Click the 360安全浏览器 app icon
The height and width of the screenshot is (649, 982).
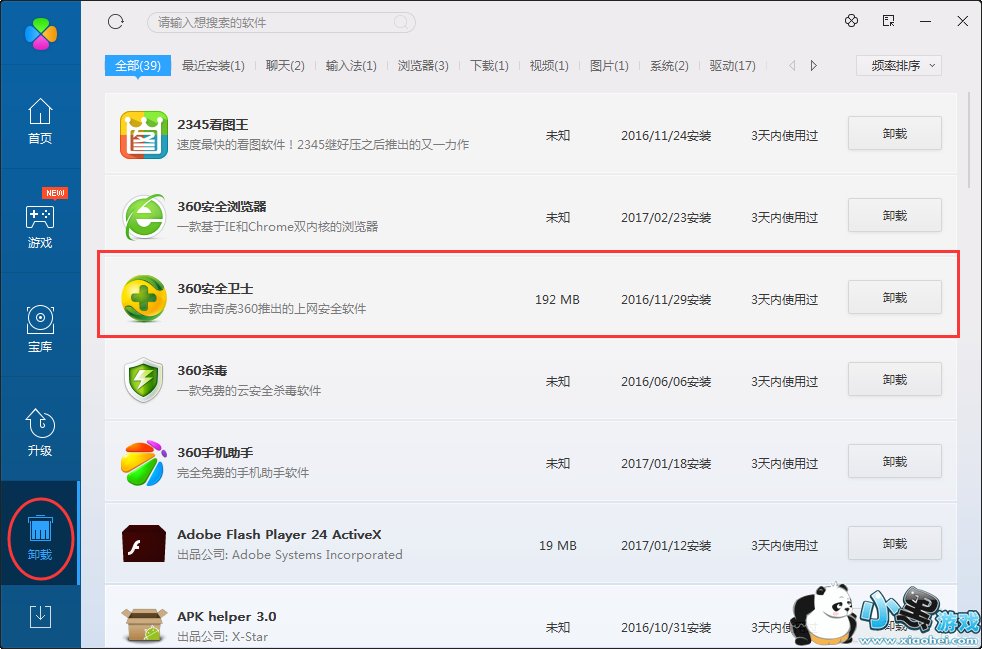(x=144, y=217)
